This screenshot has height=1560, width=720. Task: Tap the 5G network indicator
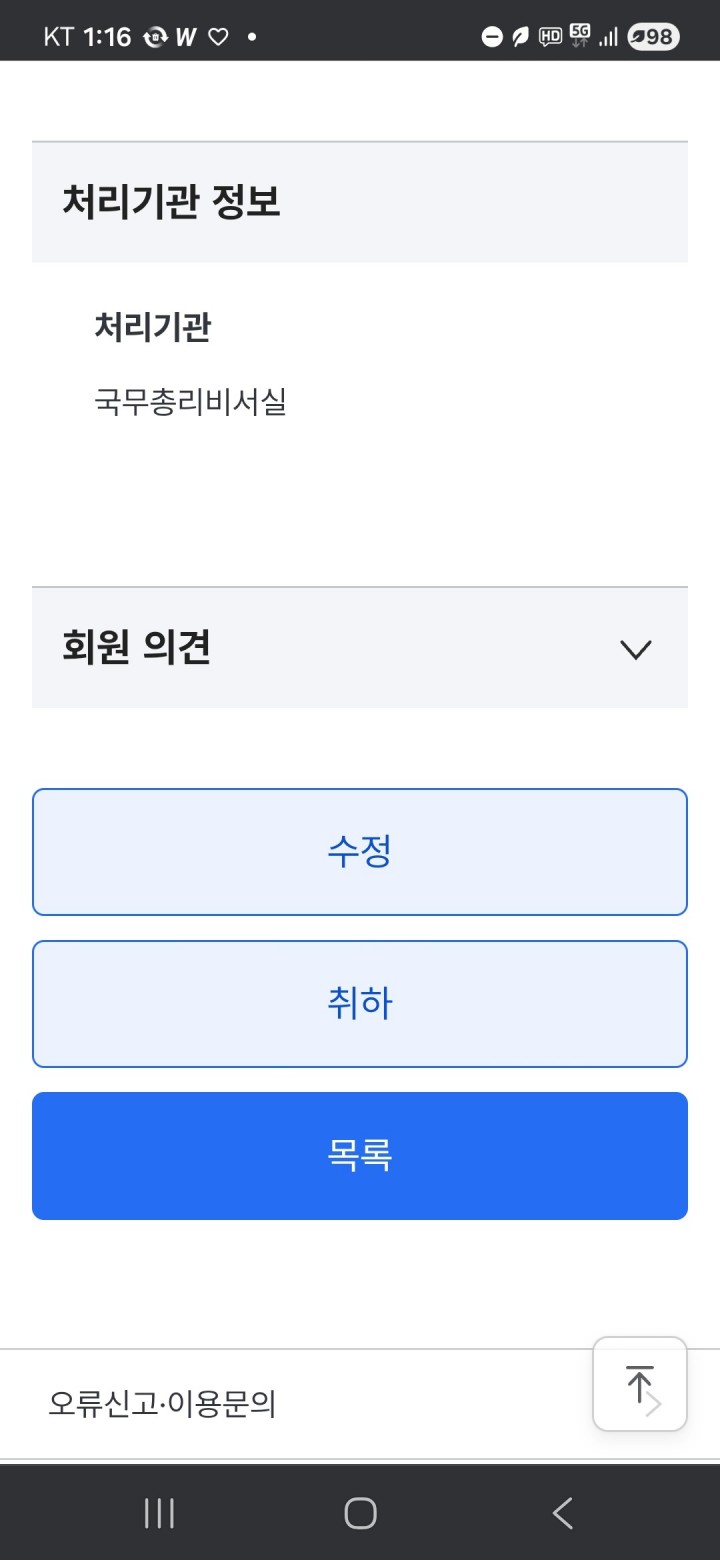pyautogui.click(x=580, y=35)
